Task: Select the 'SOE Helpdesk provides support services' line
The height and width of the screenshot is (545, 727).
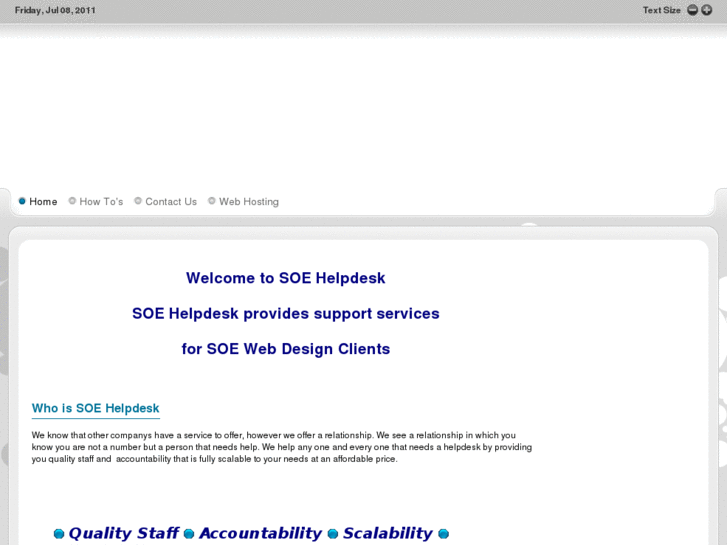Action: coord(286,314)
